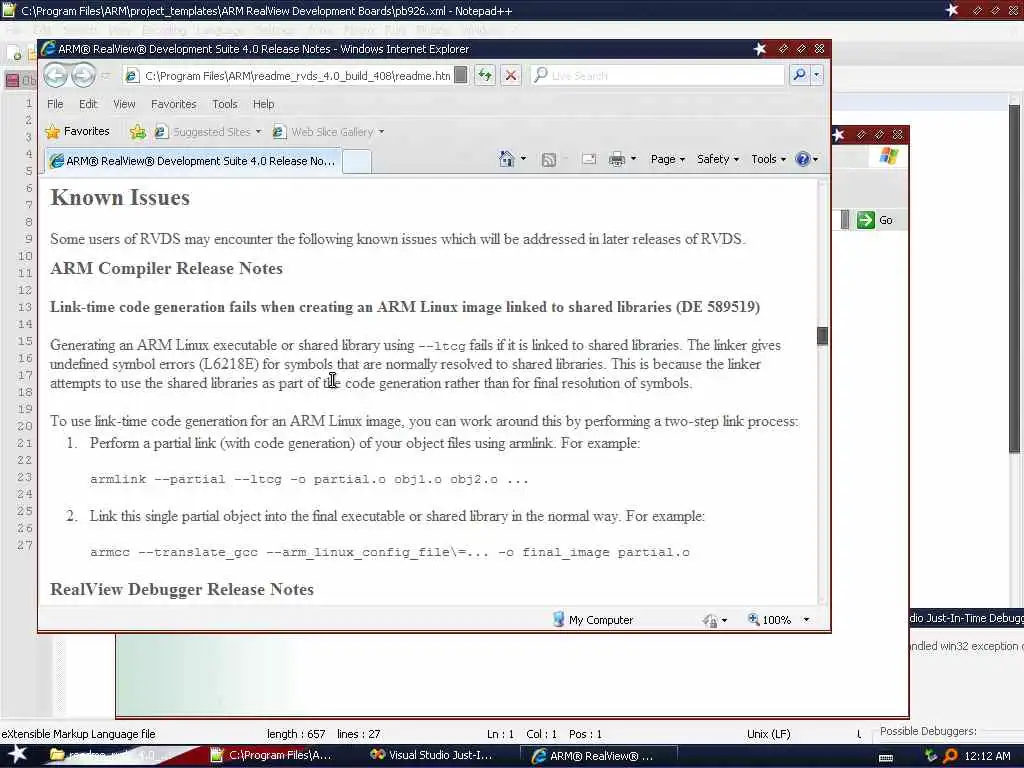This screenshot has width=1024, height=768.
Task: Open Web Slice Gallery dropdown
Action: point(328,132)
